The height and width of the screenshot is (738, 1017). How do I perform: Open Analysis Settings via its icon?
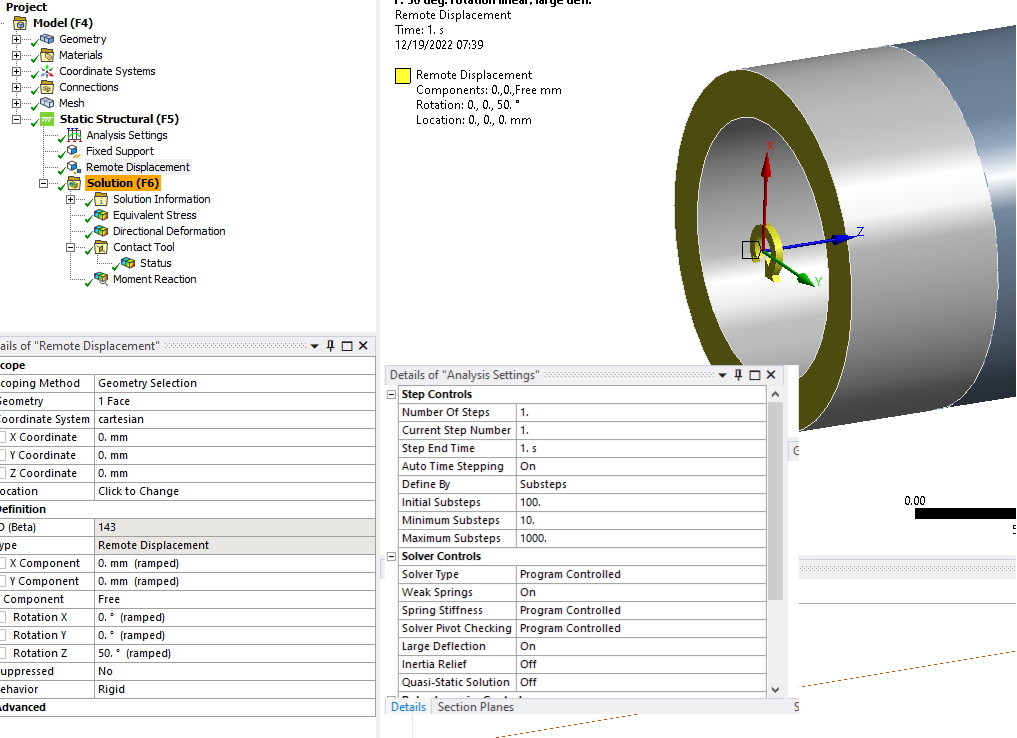(74, 135)
